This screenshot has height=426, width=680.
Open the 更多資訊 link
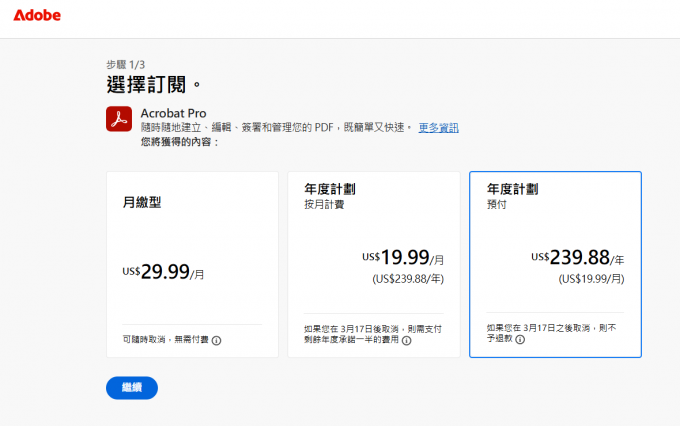tap(438, 128)
